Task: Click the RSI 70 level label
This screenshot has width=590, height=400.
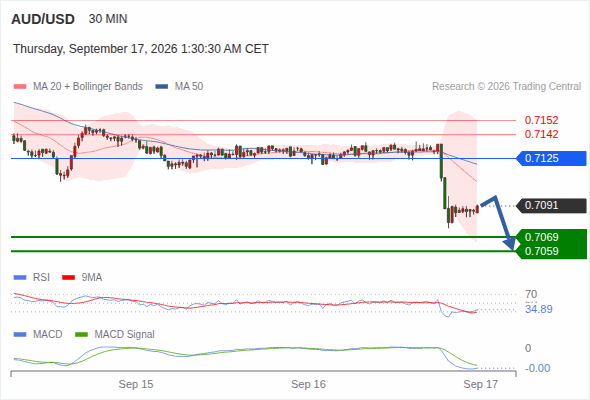Action: tap(531, 294)
